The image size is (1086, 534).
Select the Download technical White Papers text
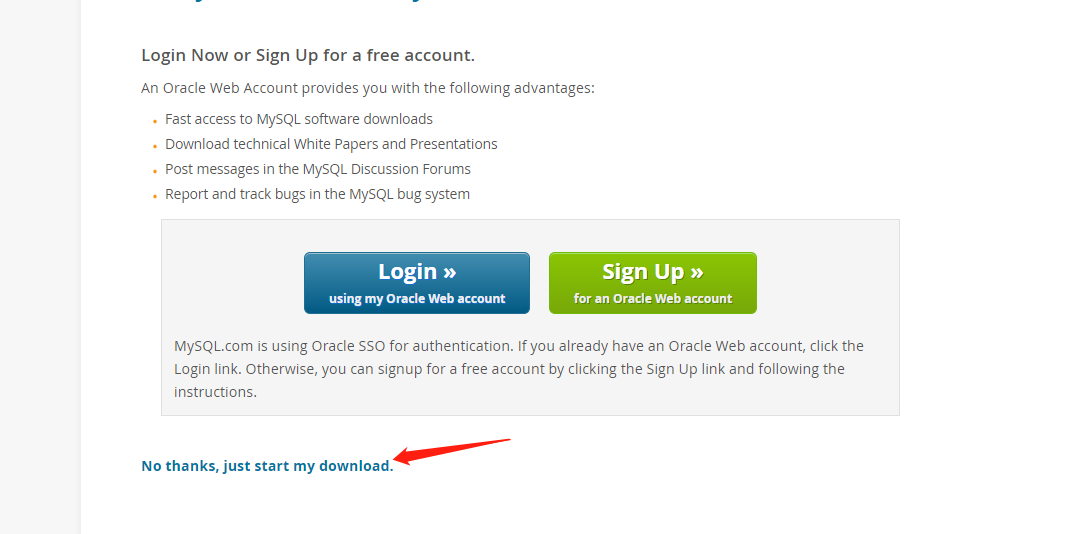tap(331, 144)
